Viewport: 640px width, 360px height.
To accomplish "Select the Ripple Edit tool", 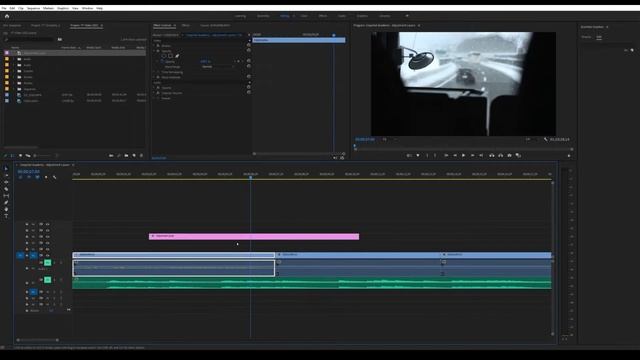I will pyautogui.click(x=6, y=182).
